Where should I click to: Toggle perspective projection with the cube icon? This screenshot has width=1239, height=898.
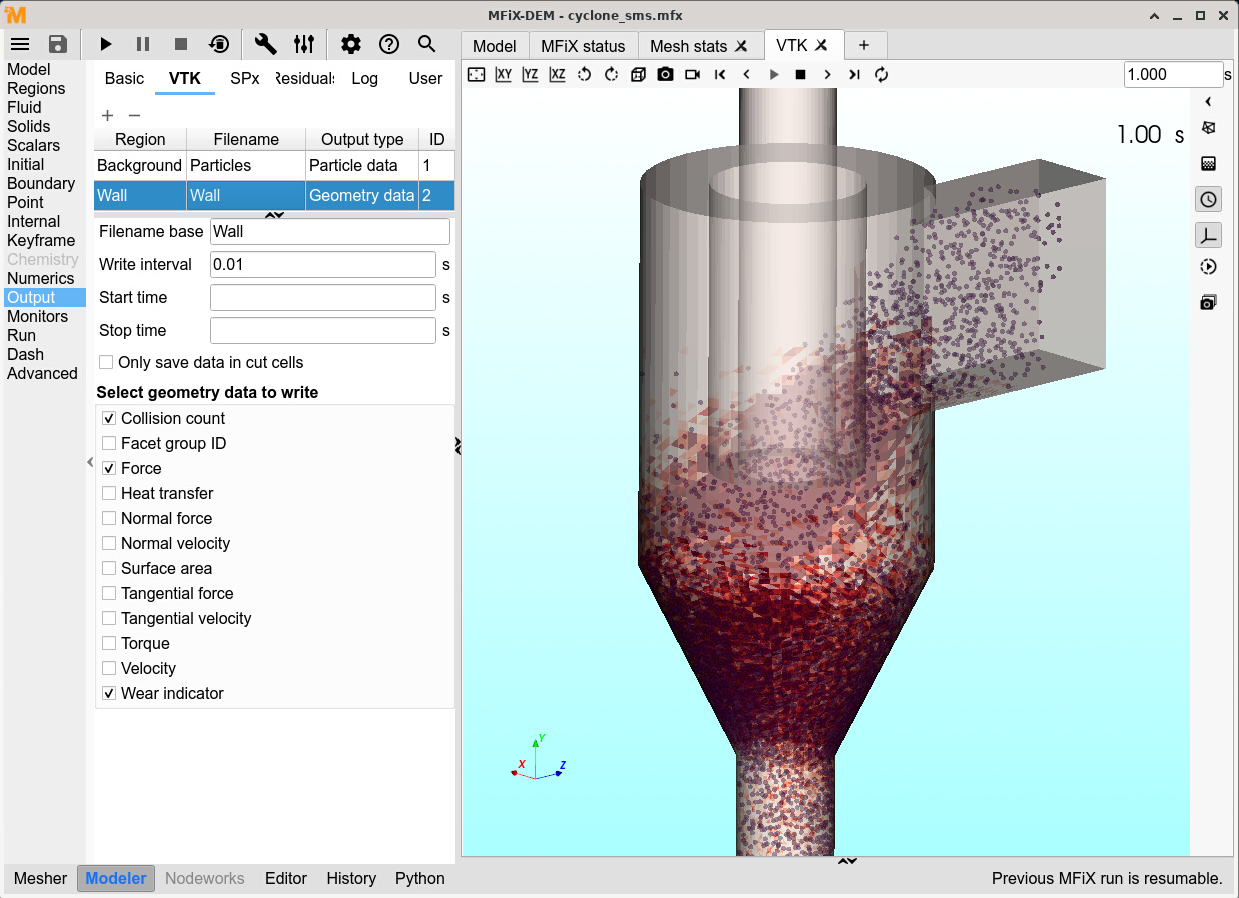coord(638,74)
